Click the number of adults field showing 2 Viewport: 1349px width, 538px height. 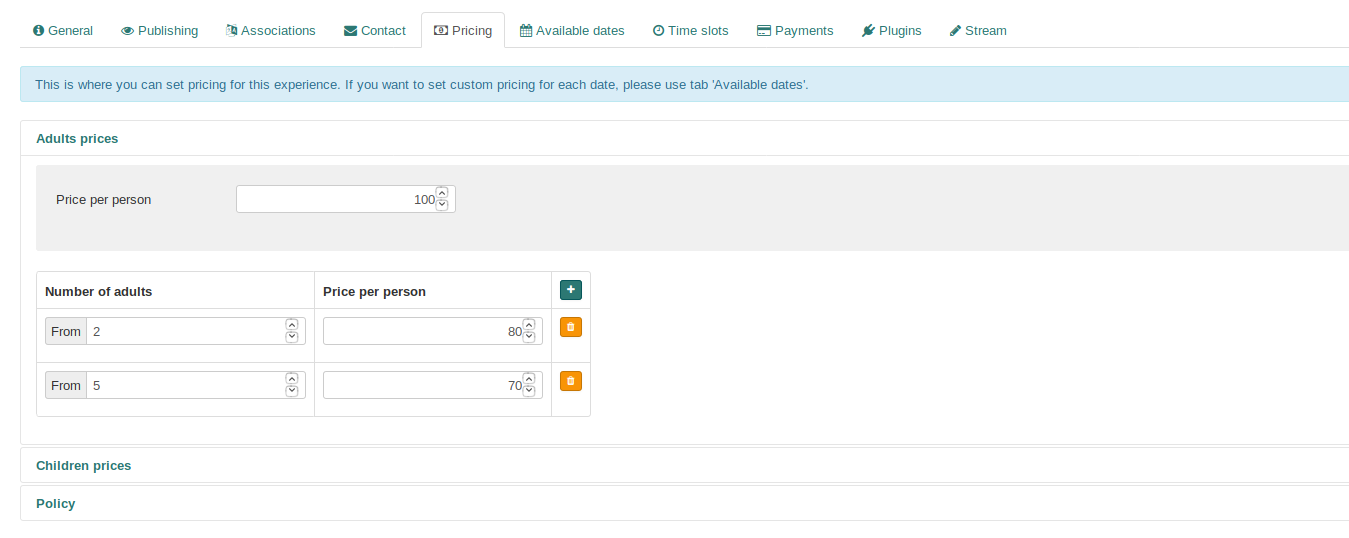(185, 331)
